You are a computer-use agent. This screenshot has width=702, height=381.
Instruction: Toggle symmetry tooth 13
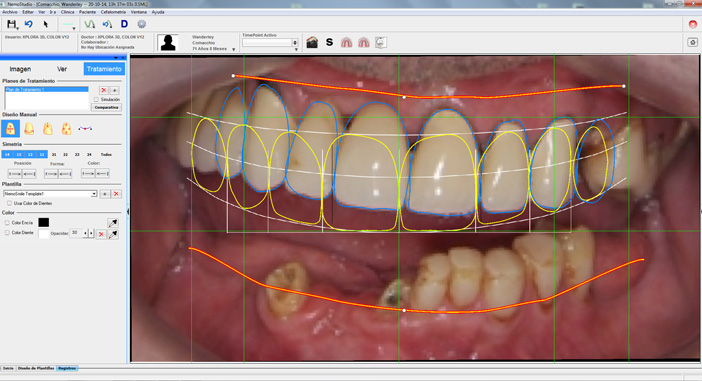[x=19, y=154]
